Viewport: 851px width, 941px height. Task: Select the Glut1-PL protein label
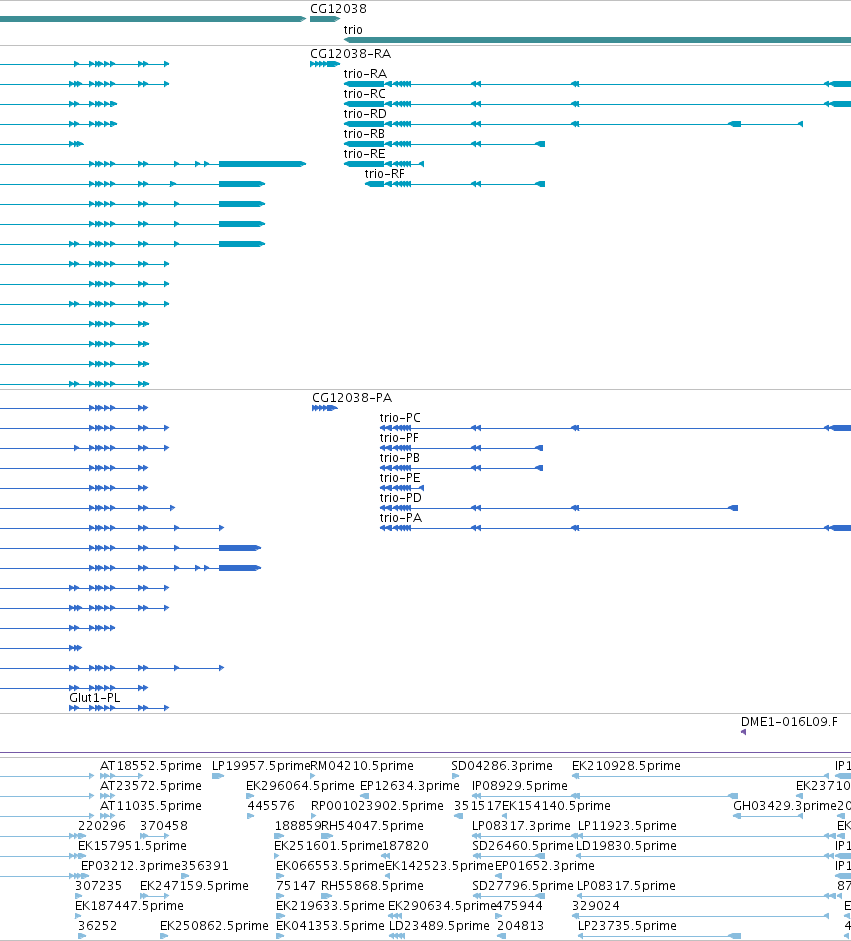[x=94, y=697]
